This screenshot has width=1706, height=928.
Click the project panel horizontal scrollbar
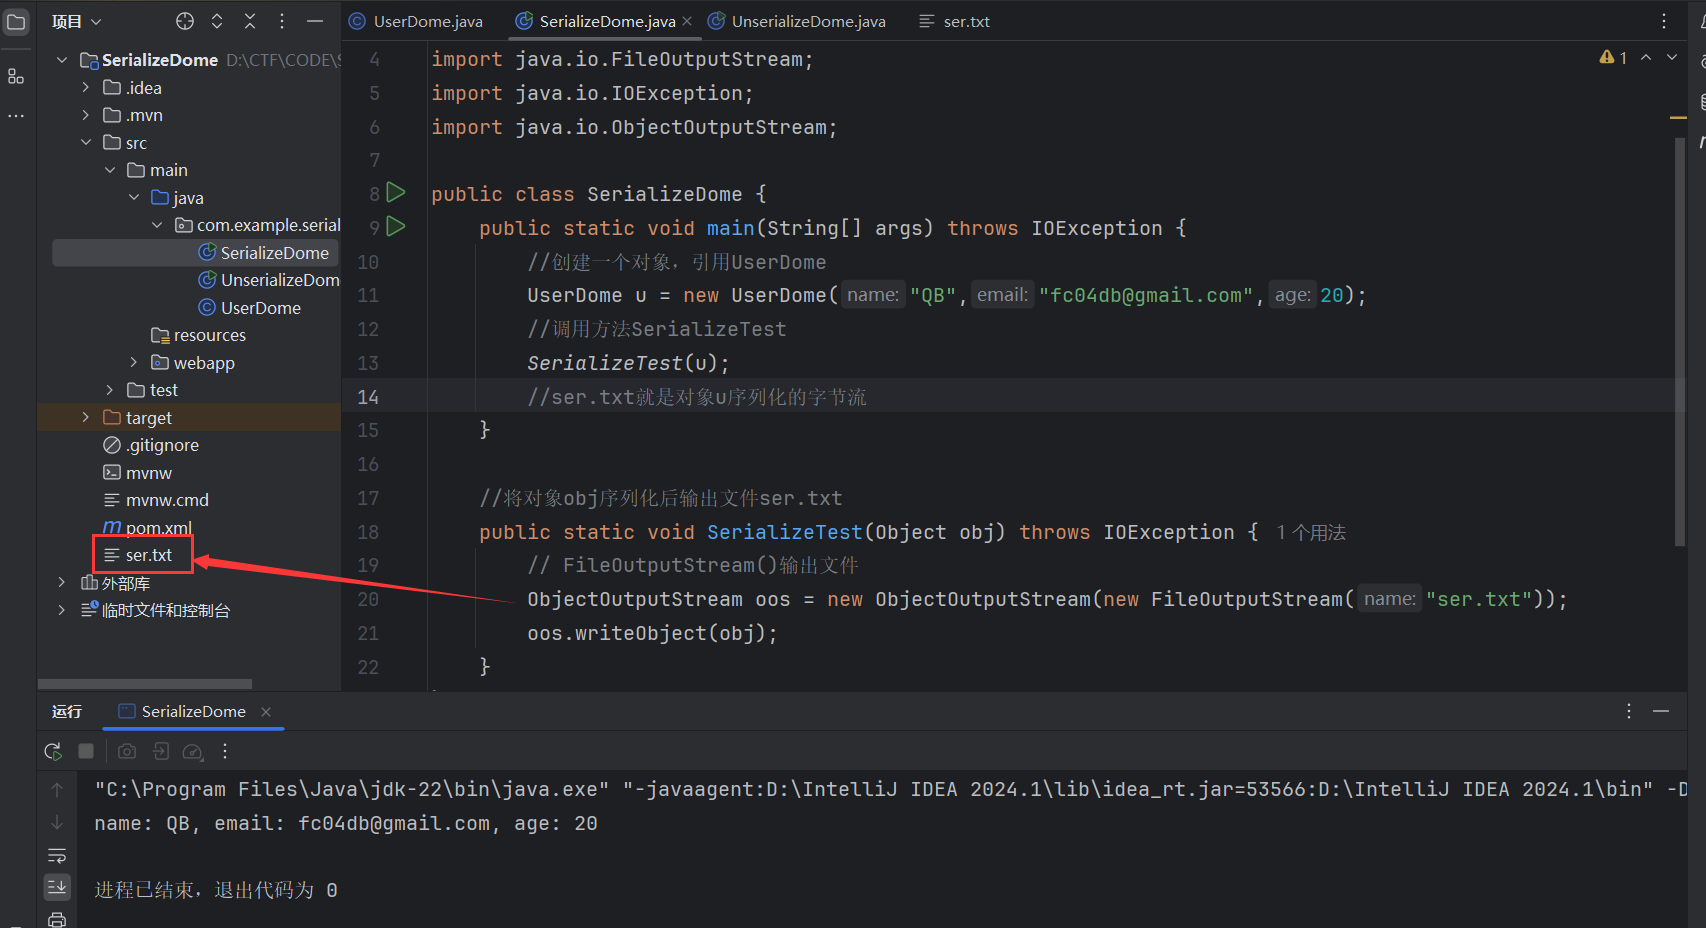coord(145,684)
